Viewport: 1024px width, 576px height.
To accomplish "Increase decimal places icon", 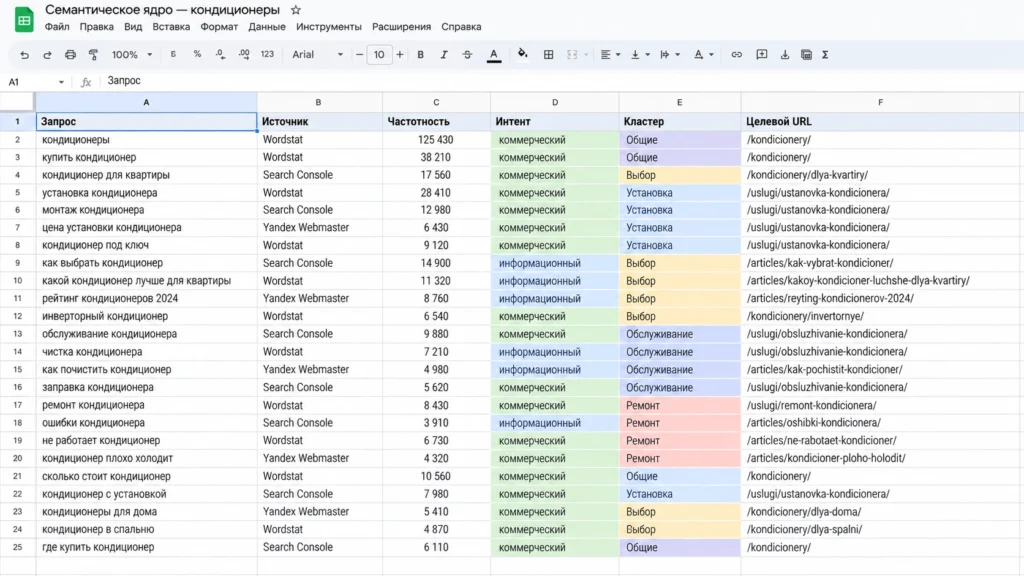I will click(244, 55).
